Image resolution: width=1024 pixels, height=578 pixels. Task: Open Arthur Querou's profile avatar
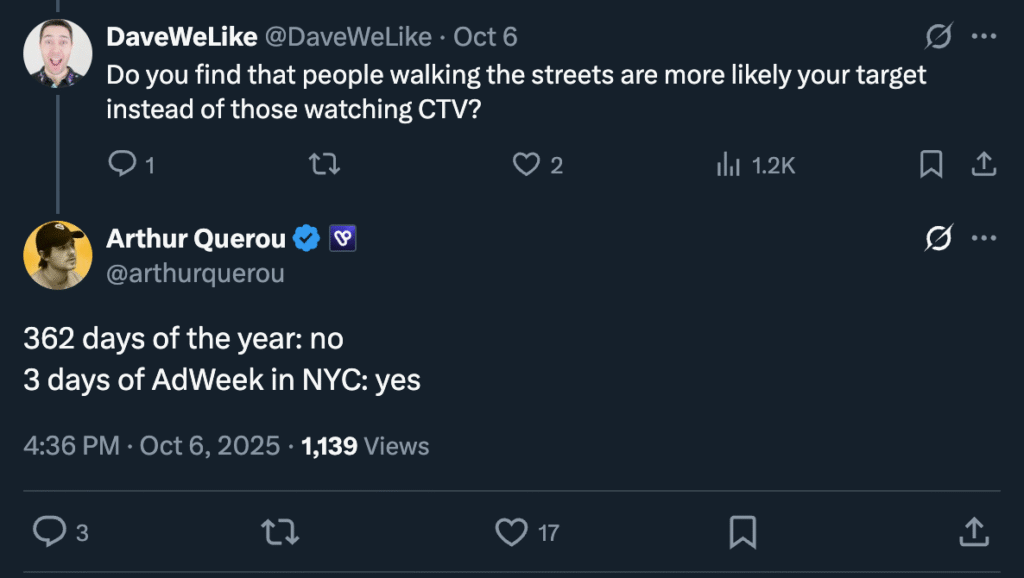point(57,255)
